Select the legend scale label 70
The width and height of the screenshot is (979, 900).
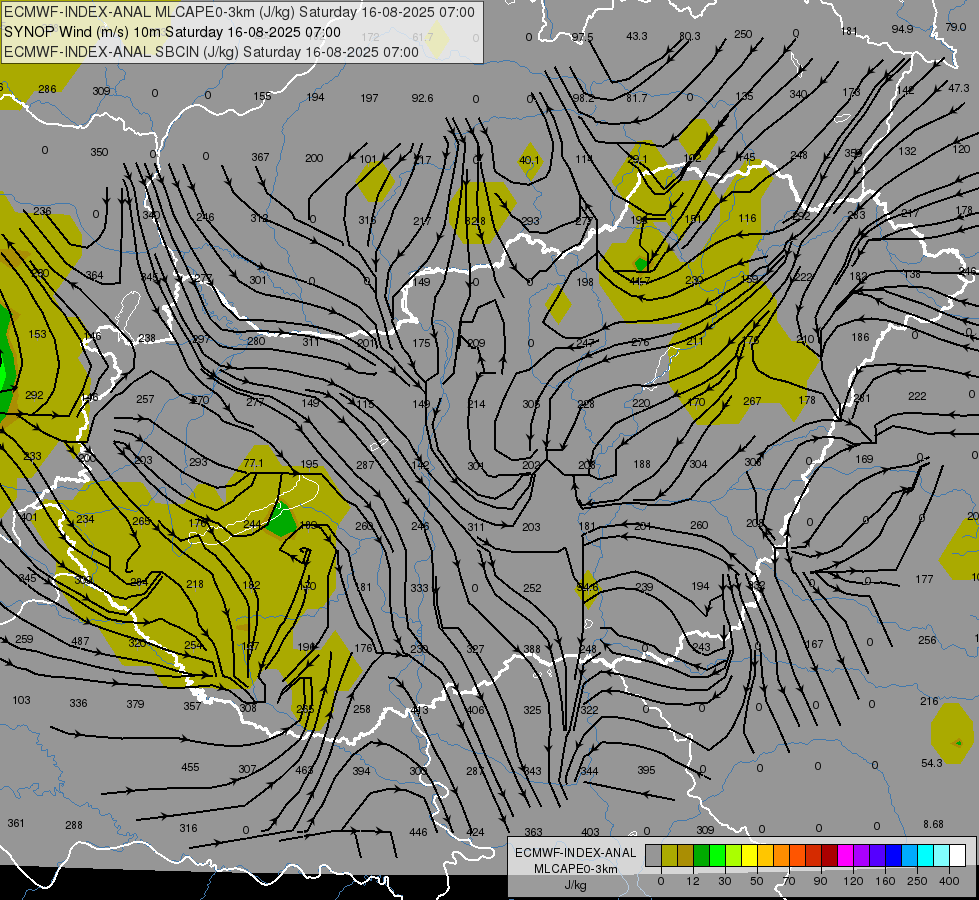pos(789,881)
